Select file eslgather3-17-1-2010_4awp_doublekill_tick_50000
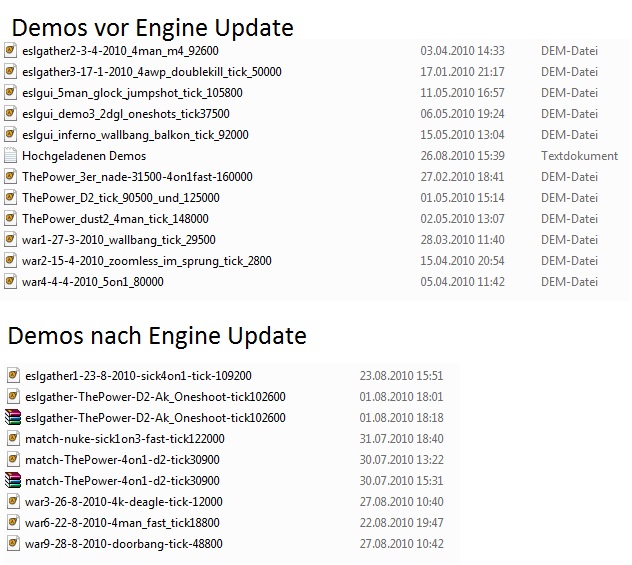Screen dimensions: 632x565 click(x=152, y=72)
